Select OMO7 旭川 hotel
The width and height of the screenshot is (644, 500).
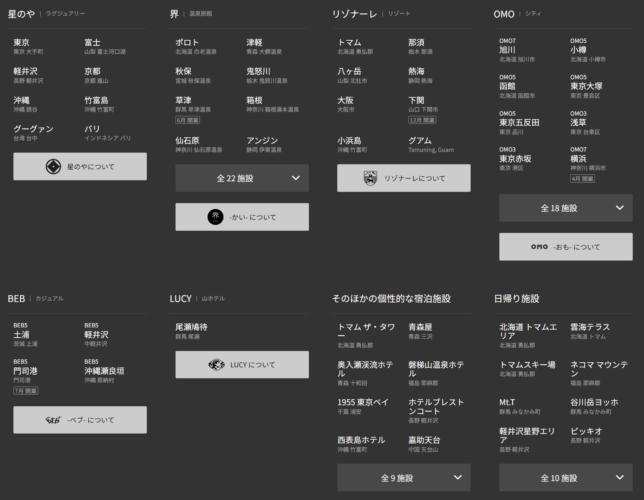point(508,49)
